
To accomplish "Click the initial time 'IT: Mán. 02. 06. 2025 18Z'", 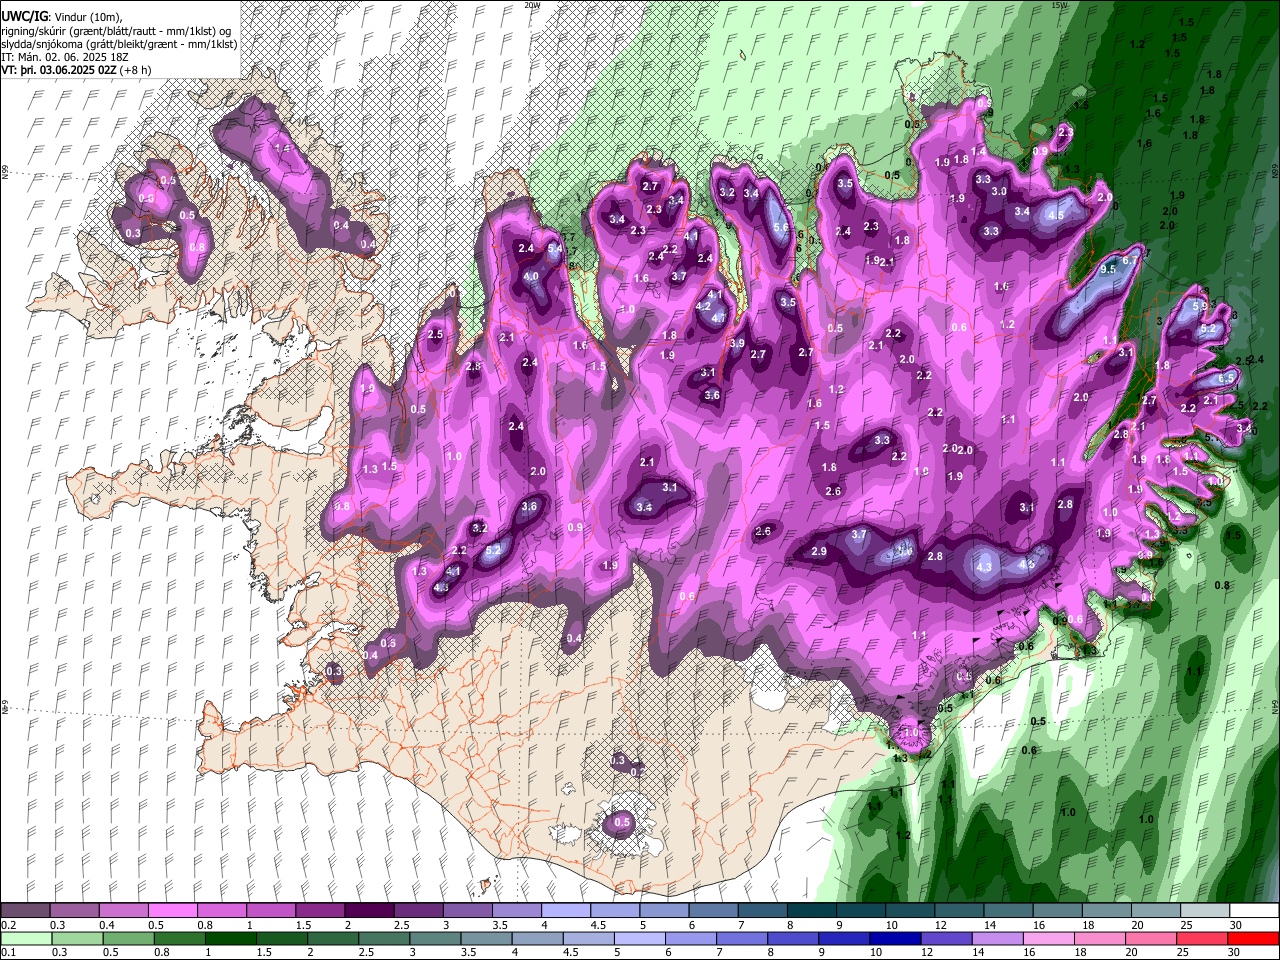I will (x=67, y=57).
